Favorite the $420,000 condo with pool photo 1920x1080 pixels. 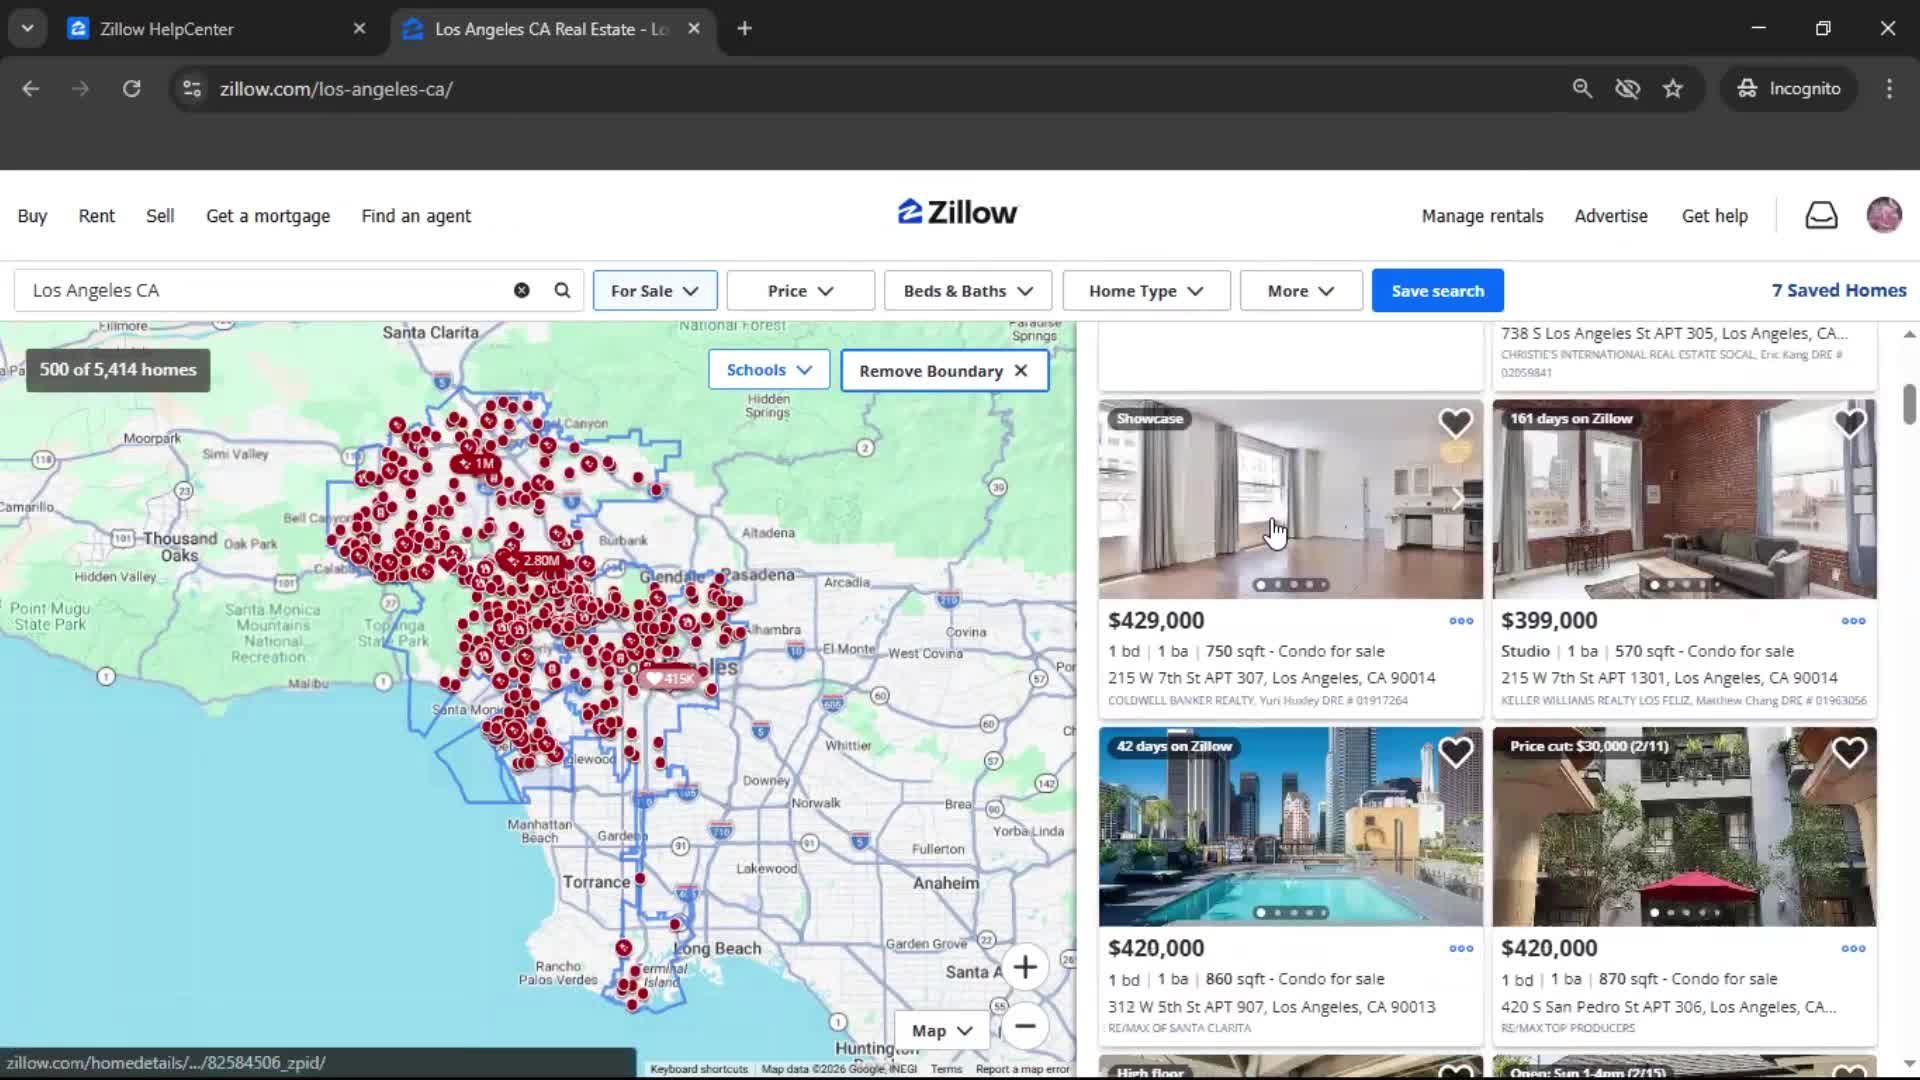[1455, 751]
